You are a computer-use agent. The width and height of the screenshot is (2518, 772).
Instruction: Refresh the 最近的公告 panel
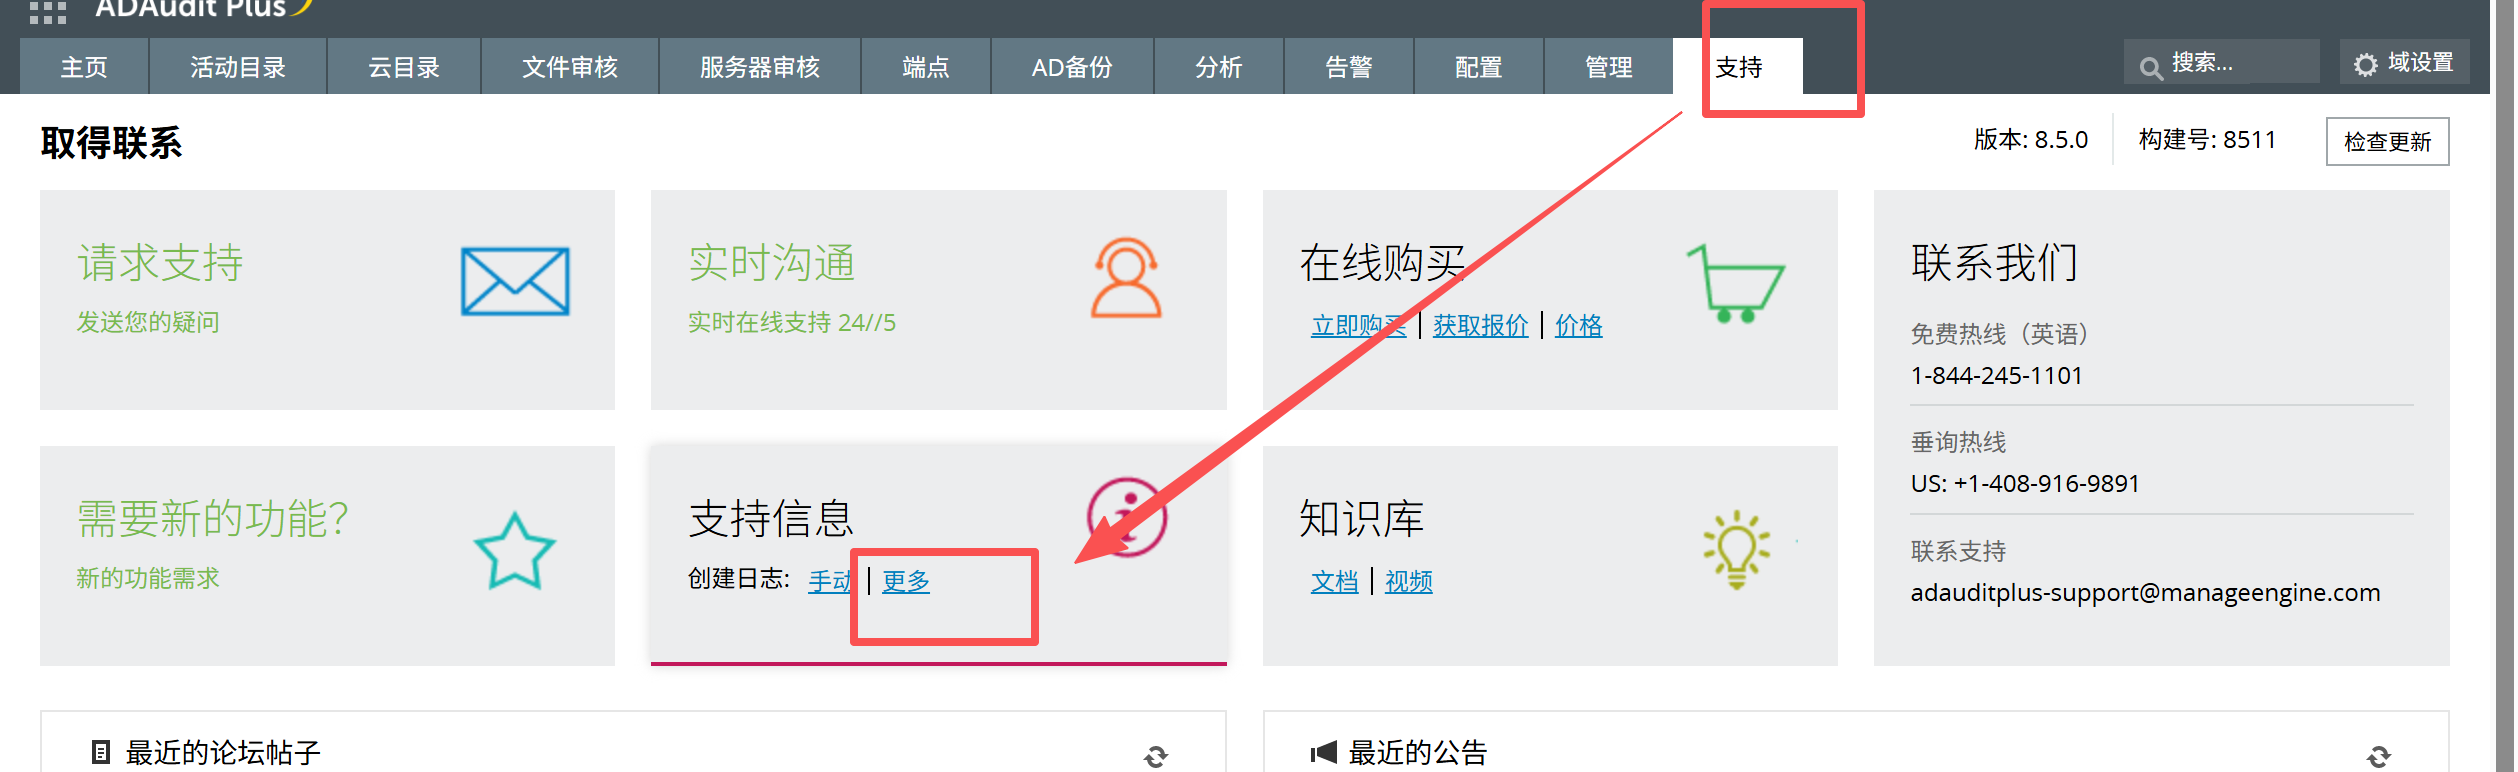click(x=2379, y=756)
